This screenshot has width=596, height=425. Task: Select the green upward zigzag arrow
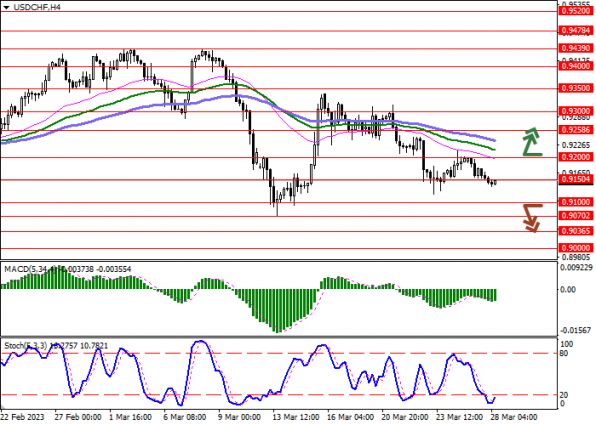point(532,142)
